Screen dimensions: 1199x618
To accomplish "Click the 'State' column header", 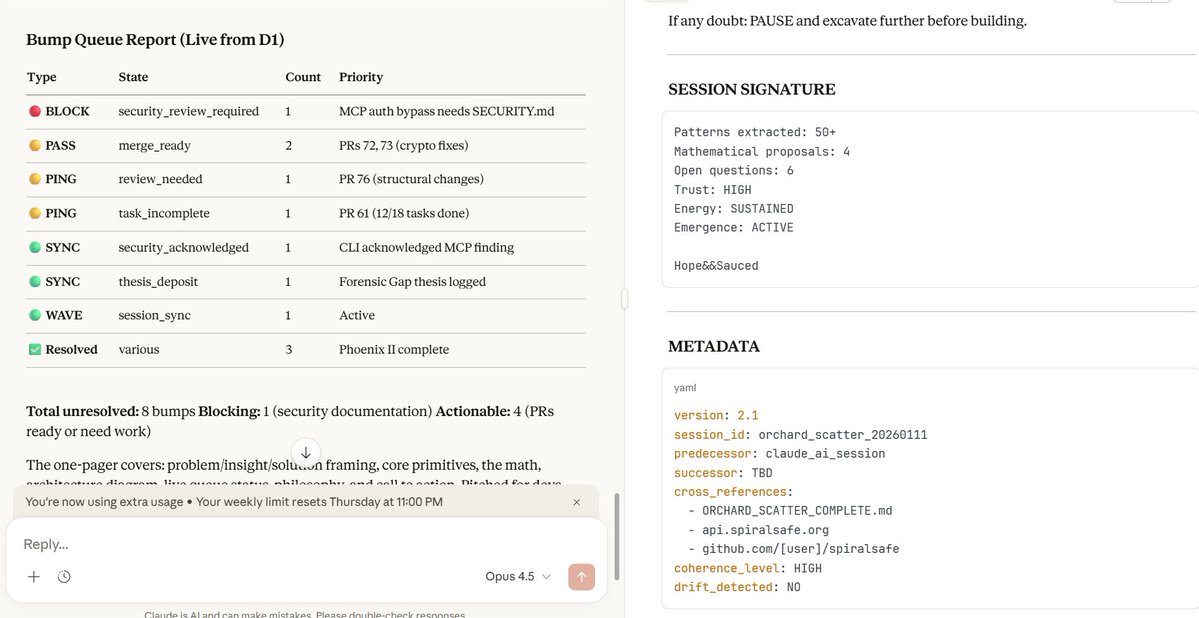I will 133,77.
